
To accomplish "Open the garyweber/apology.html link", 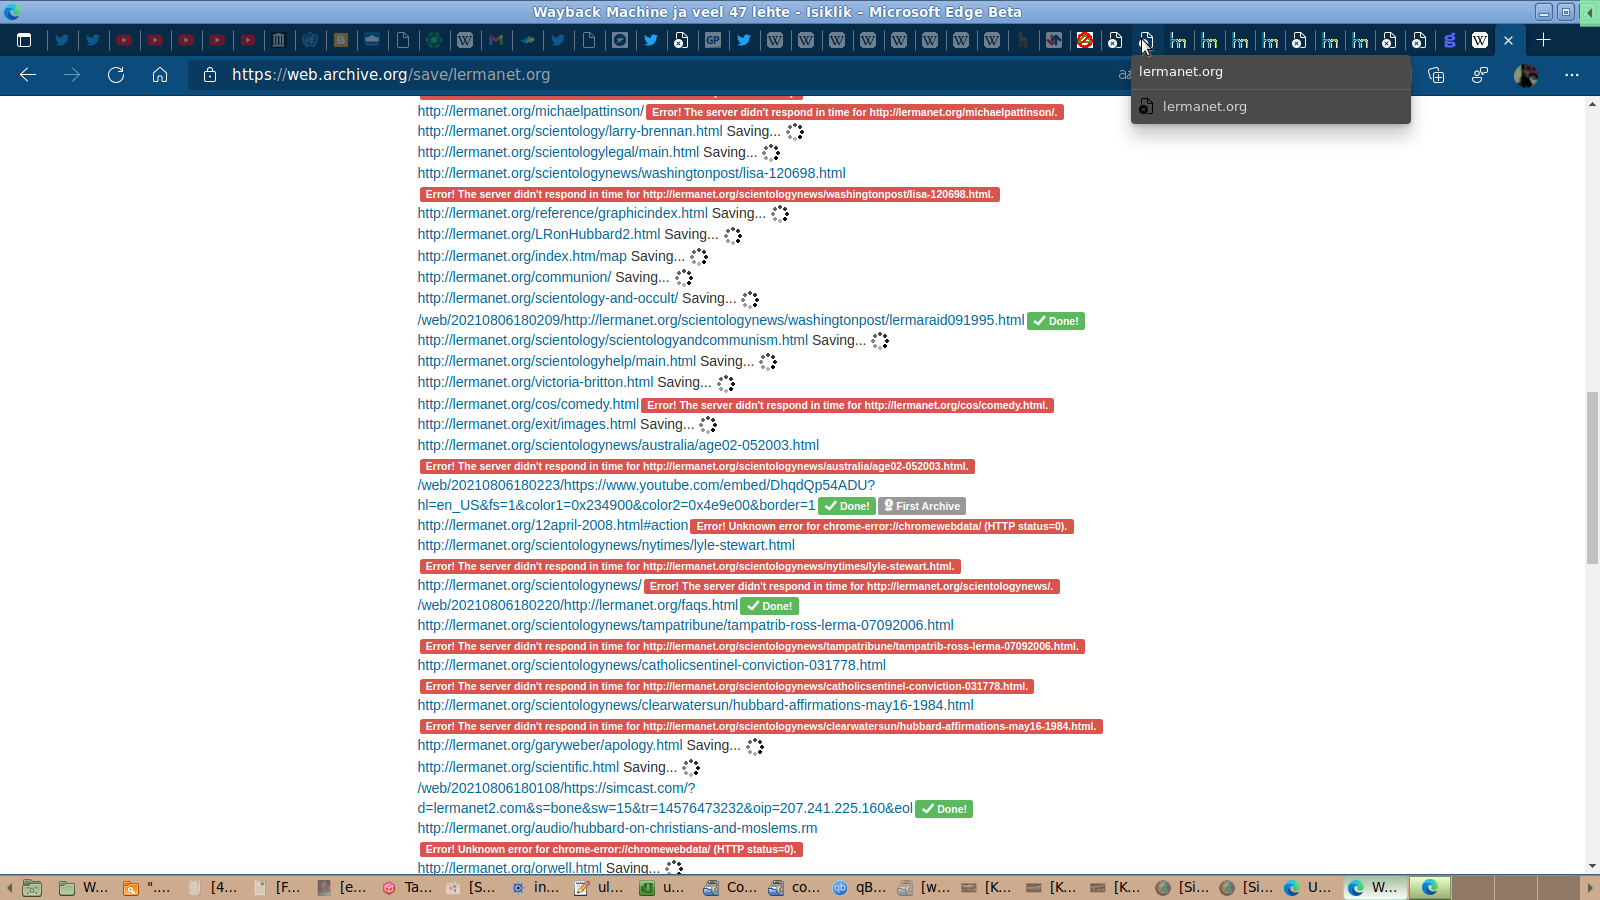I will (x=550, y=745).
